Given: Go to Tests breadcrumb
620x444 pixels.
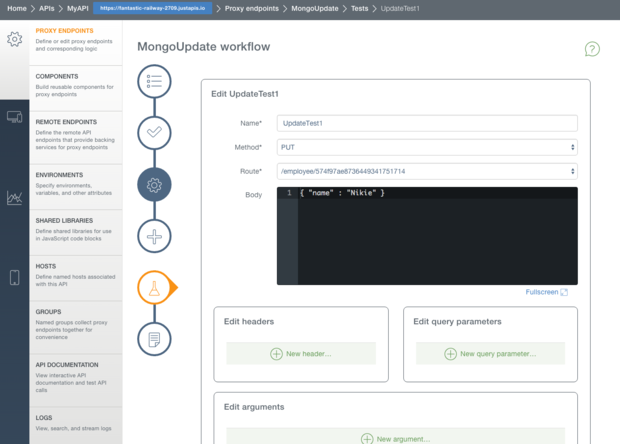Looking at the screenshot, I should click(359, 8).
